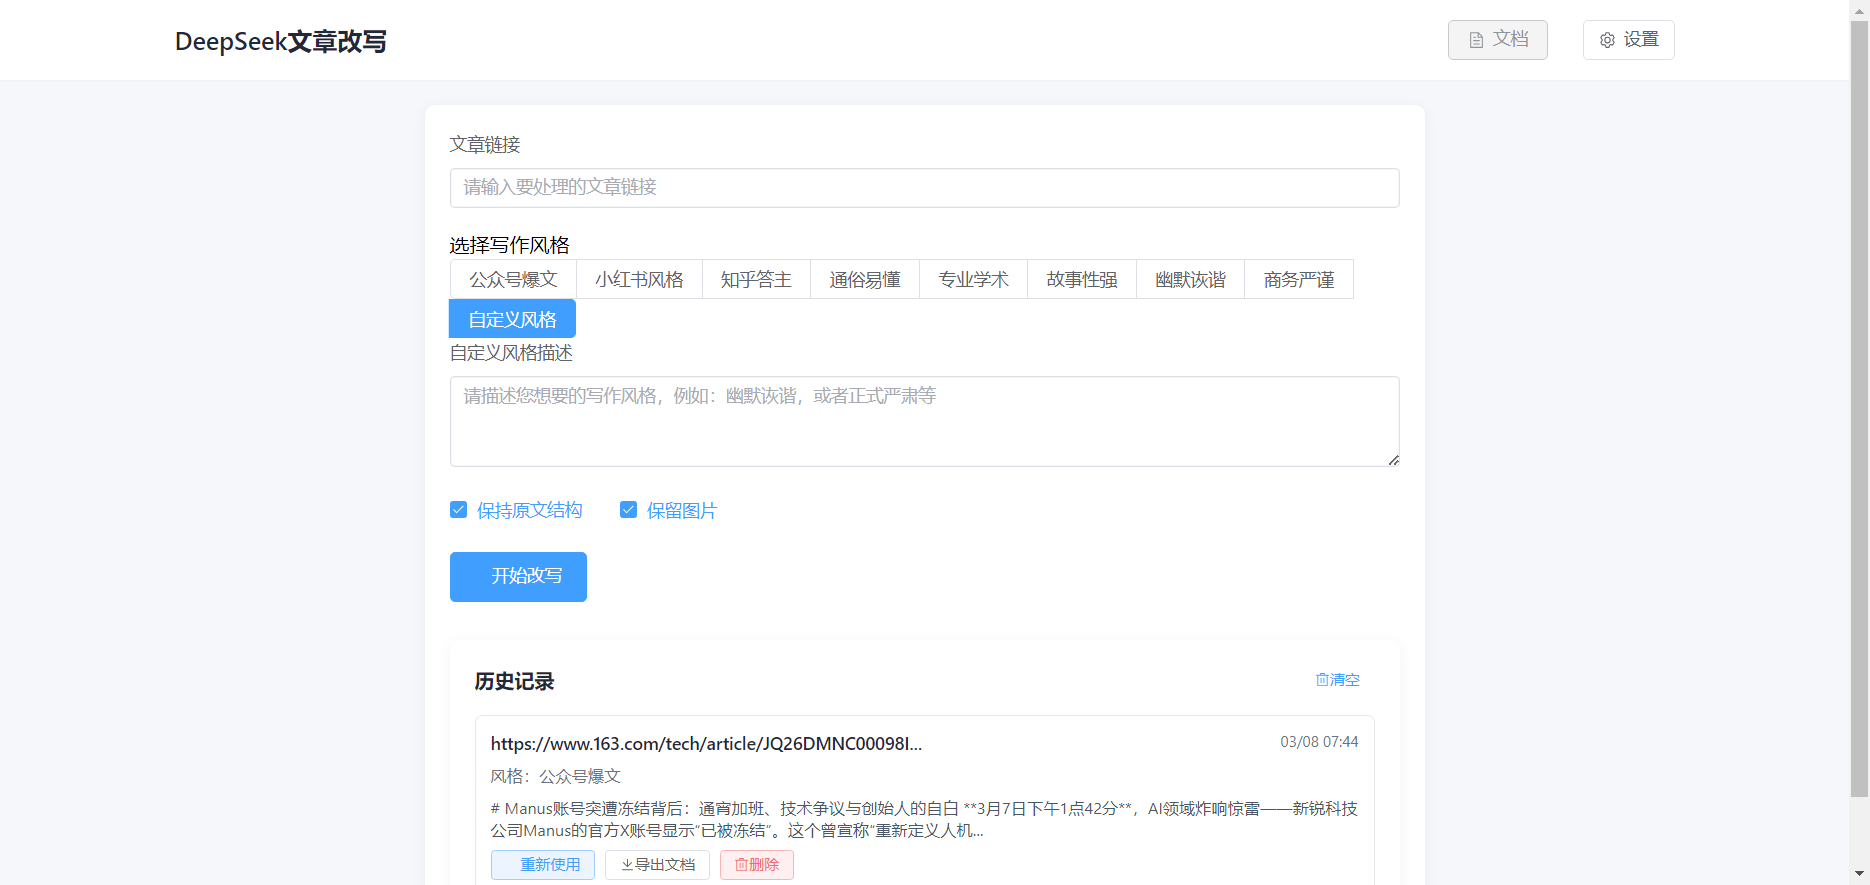Click the gear icon in the 设置 button

(x=1607, y=40)
